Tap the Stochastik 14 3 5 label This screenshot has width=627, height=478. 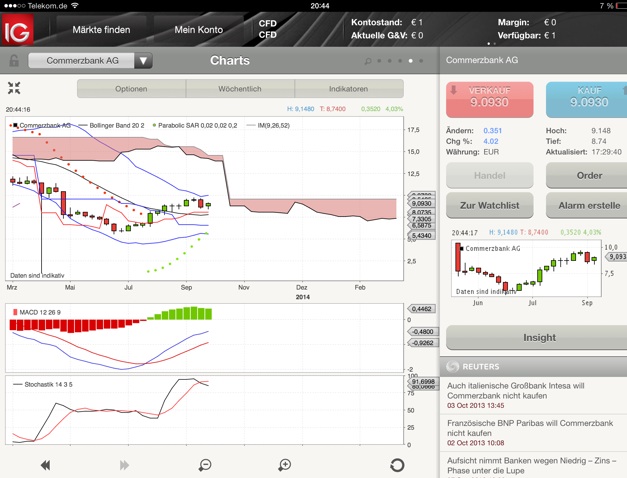coord(43,384)
